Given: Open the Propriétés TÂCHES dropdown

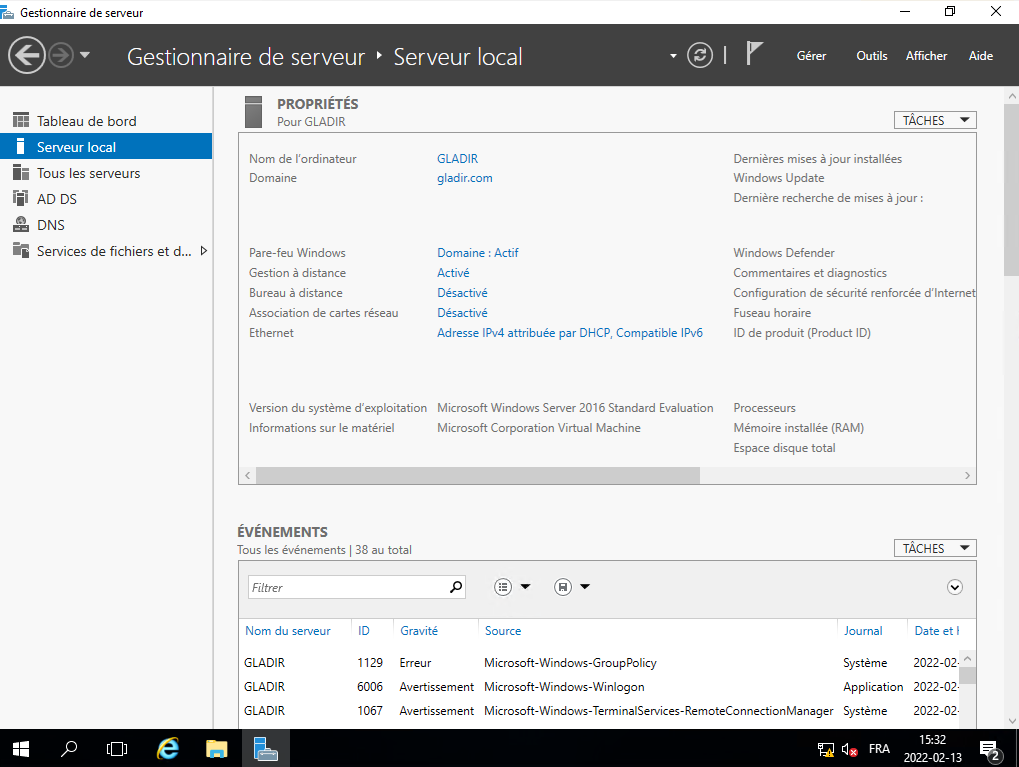Looking at the screenshot, I should point(934,120).
